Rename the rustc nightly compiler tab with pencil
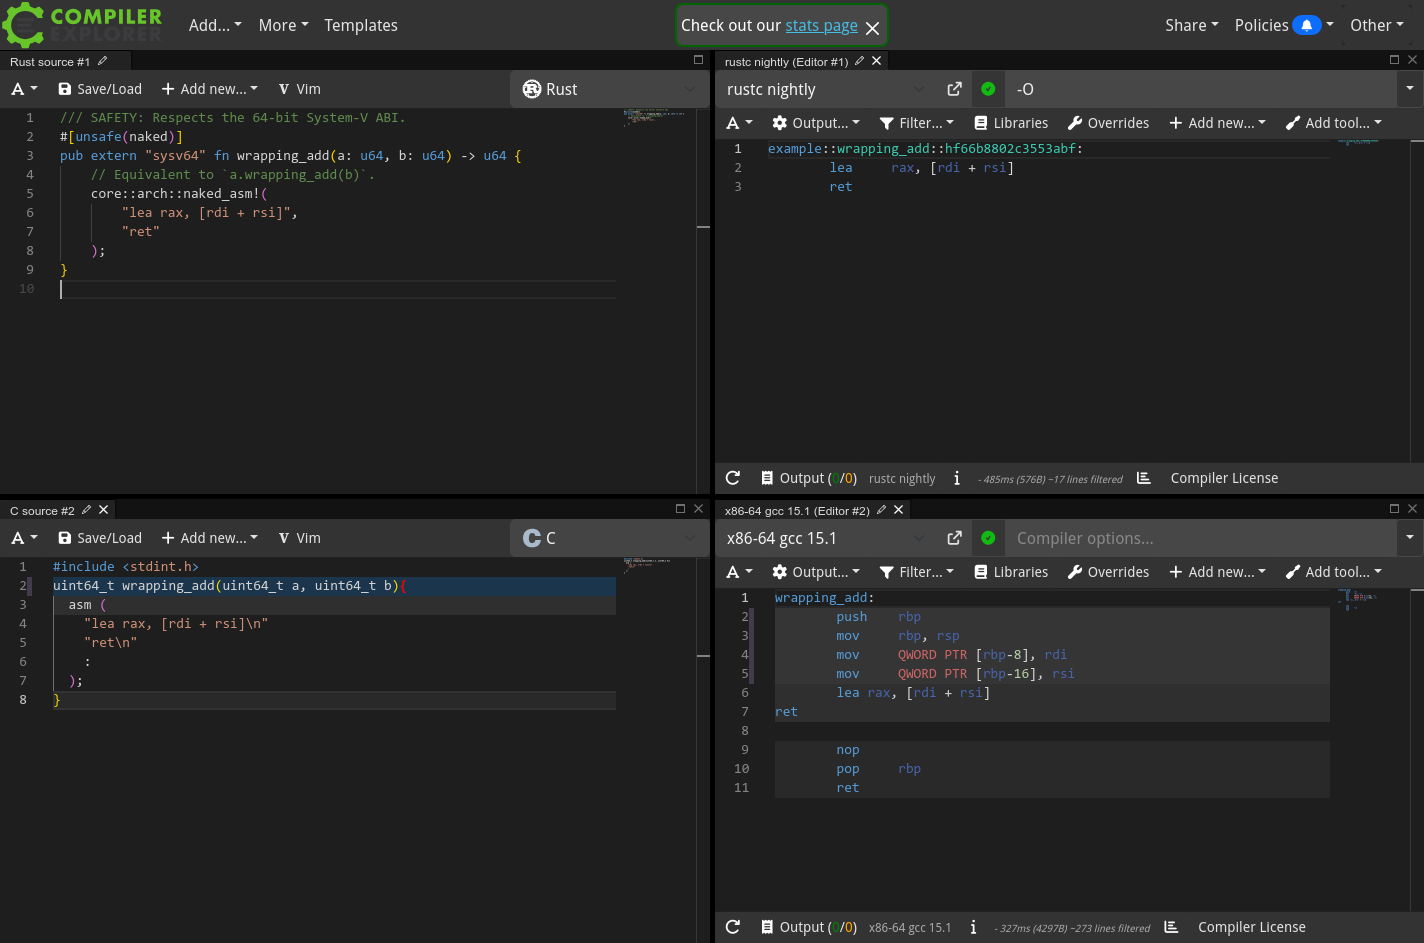 click(x=859, y=61)
